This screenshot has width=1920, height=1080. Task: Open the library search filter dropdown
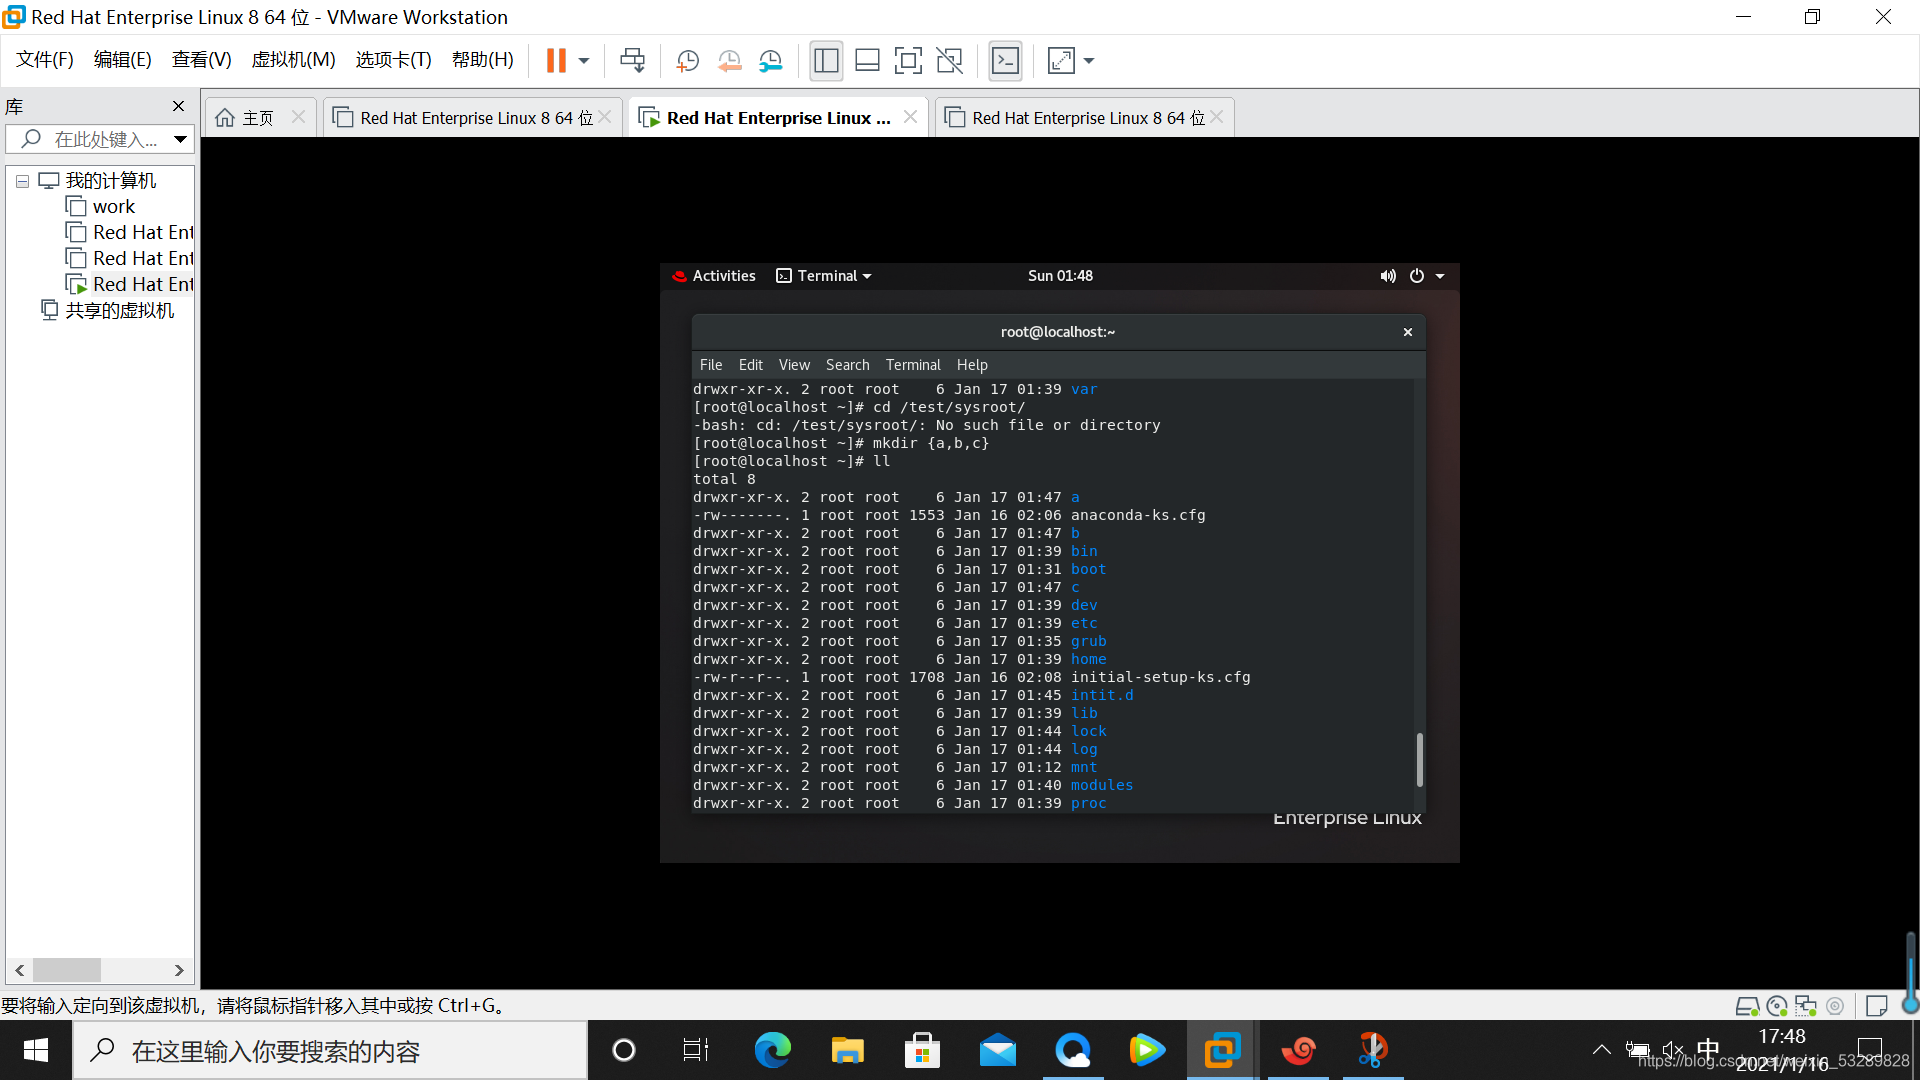coord(180,139)
